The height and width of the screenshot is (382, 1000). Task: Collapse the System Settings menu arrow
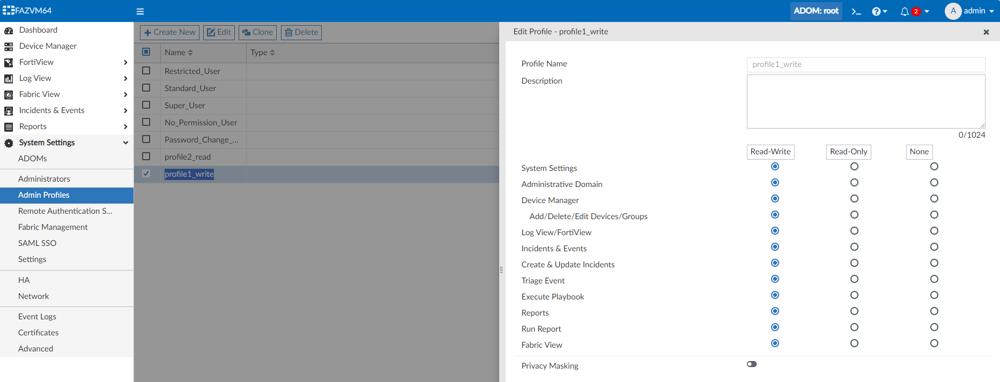pos(125,143)
